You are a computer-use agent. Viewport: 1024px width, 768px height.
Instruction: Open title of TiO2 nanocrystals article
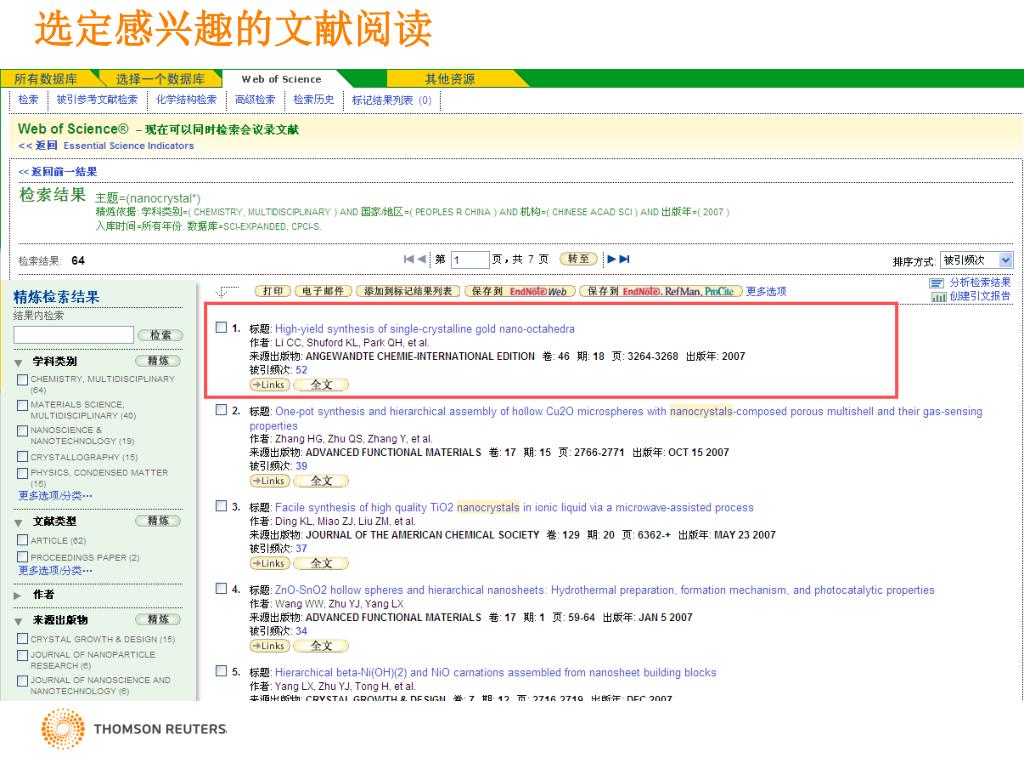click(515, 507)
